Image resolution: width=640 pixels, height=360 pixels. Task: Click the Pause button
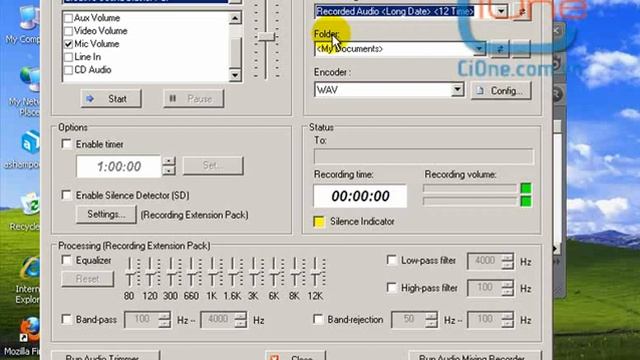pos(193,99)
